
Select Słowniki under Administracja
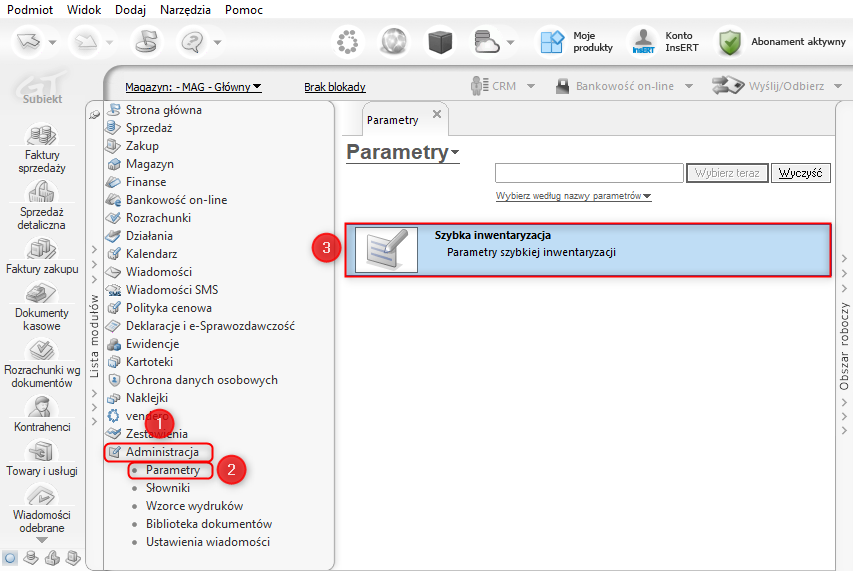point(168,488)
